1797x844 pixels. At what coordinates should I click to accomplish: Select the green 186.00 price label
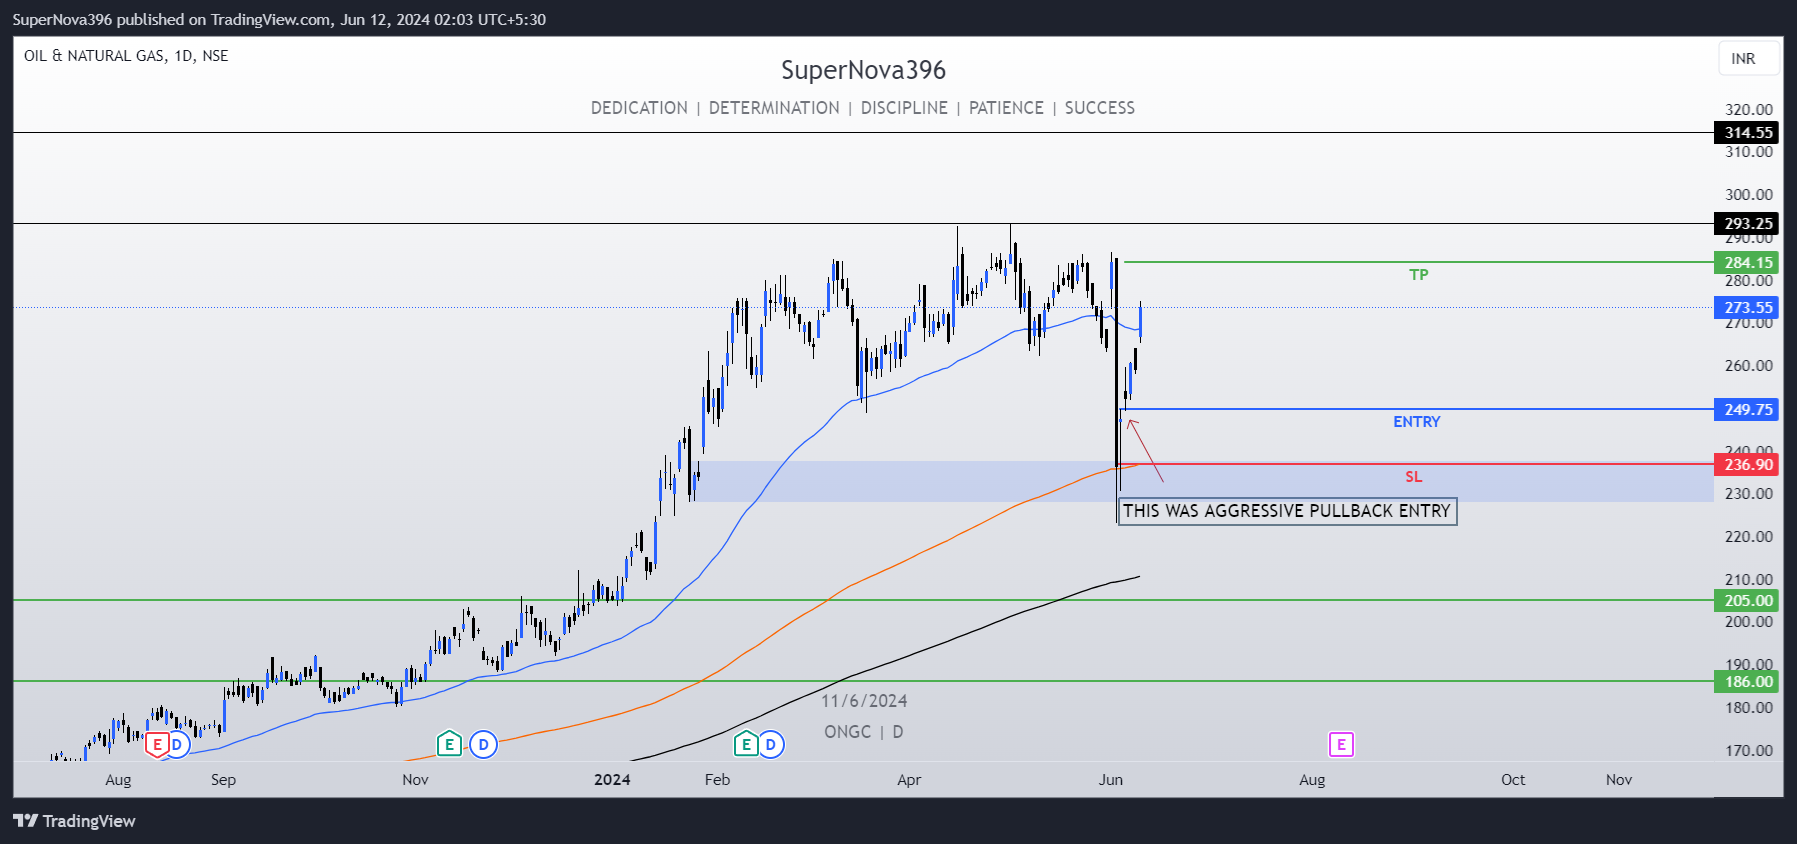pyautogui.click(x=1748, y=681)
